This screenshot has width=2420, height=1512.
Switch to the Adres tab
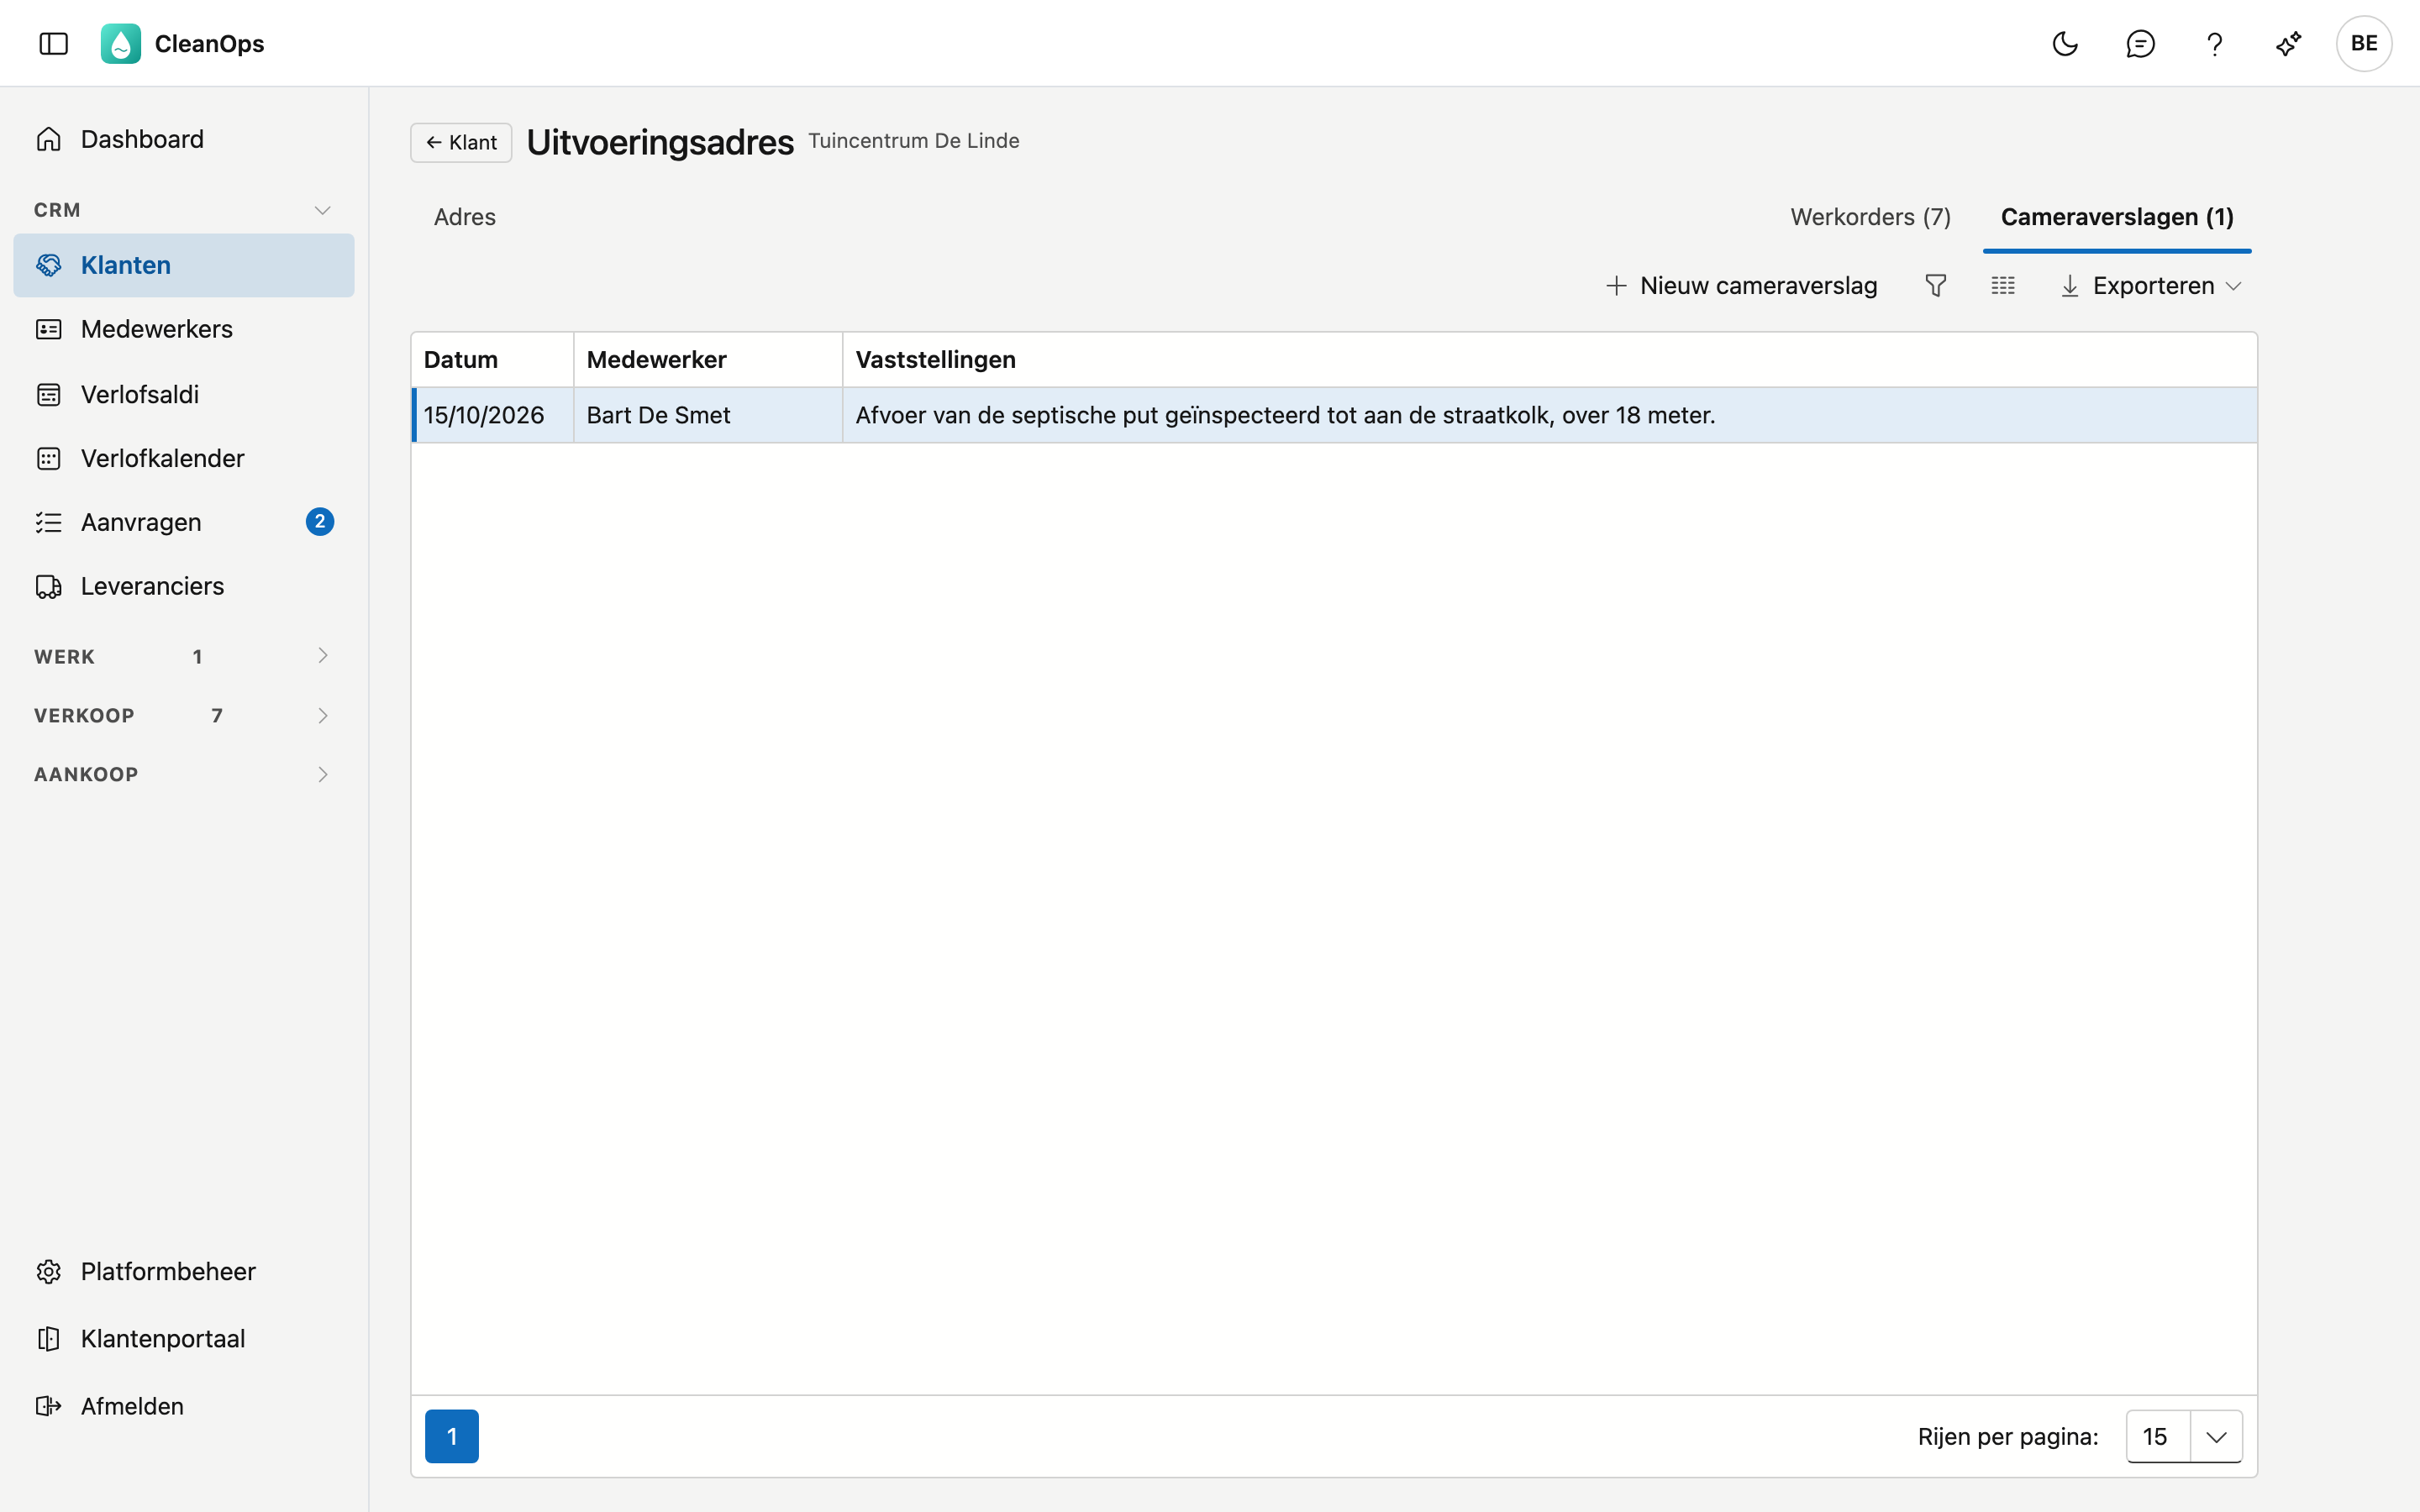point(465,217)
